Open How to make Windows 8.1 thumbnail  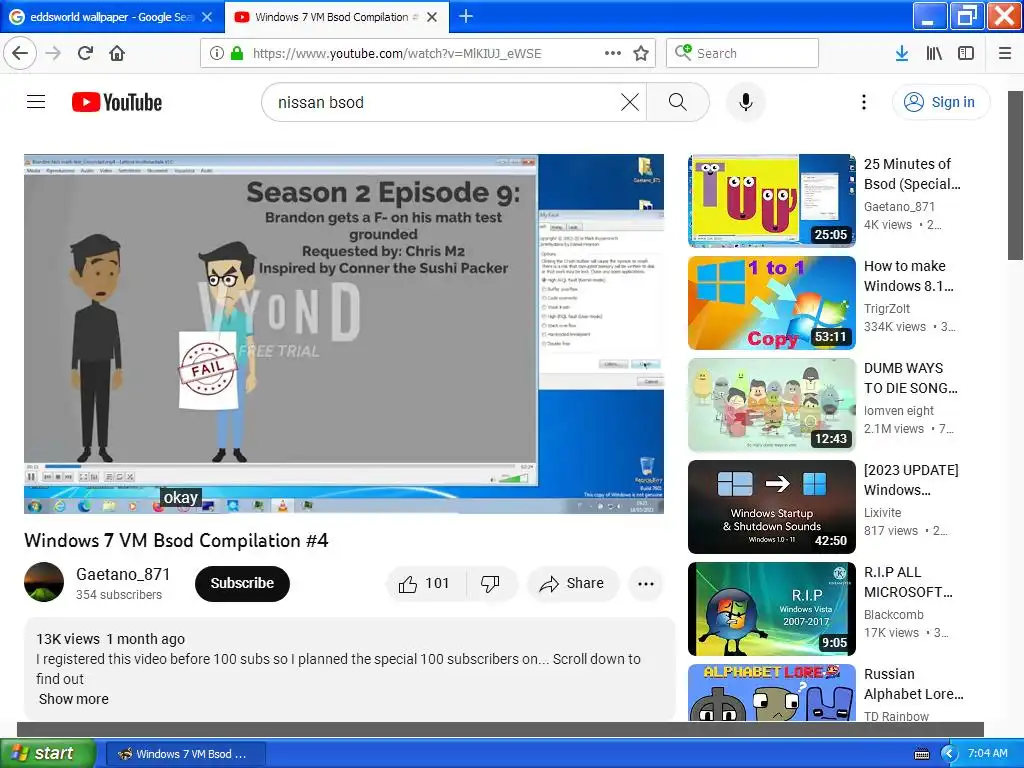pos(771,303)
